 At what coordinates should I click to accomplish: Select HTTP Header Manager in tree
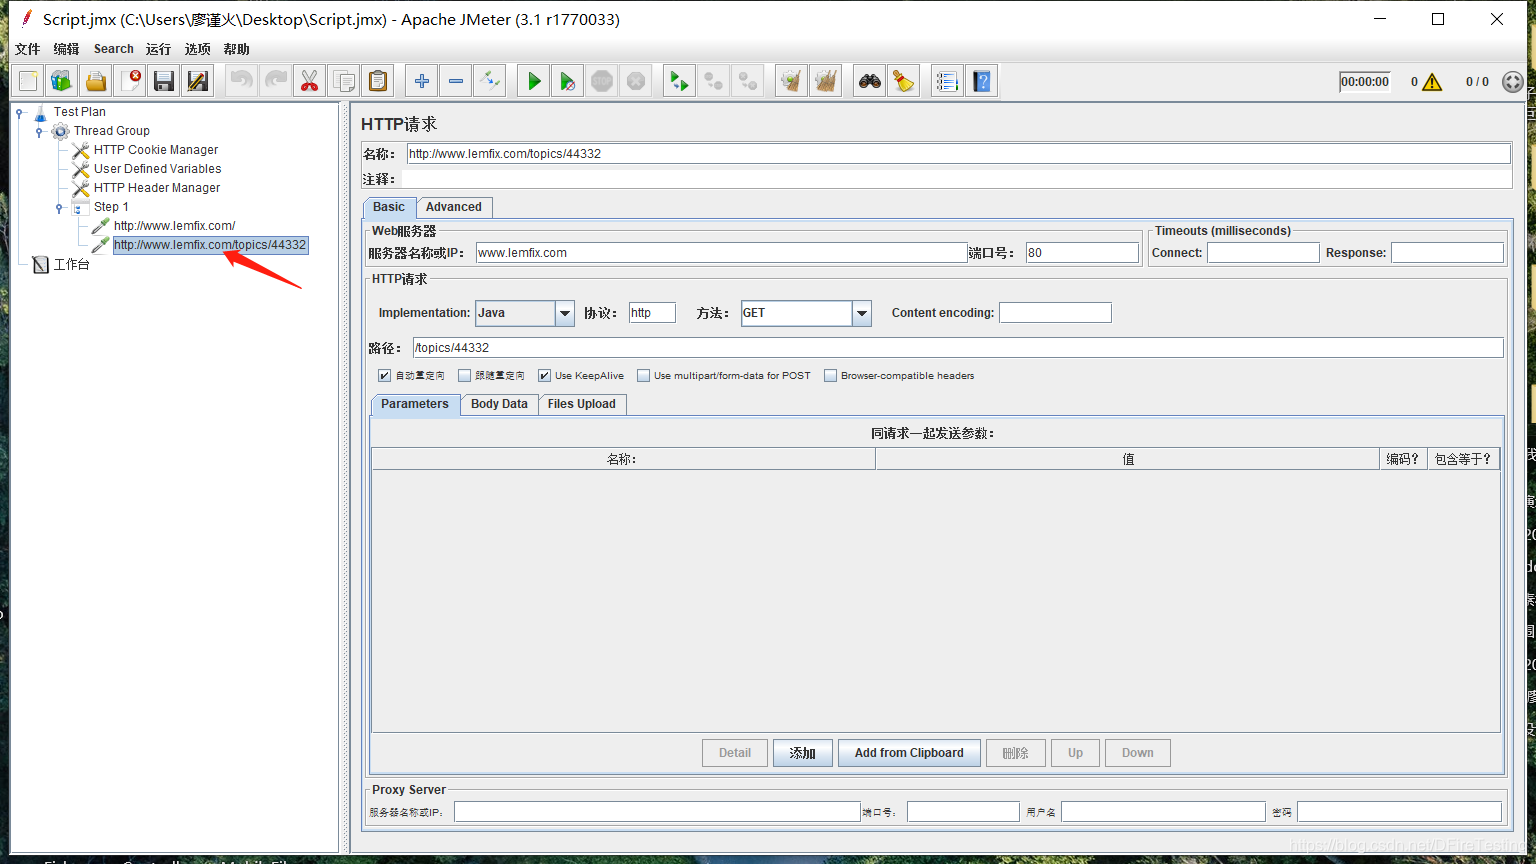[157, 188]
